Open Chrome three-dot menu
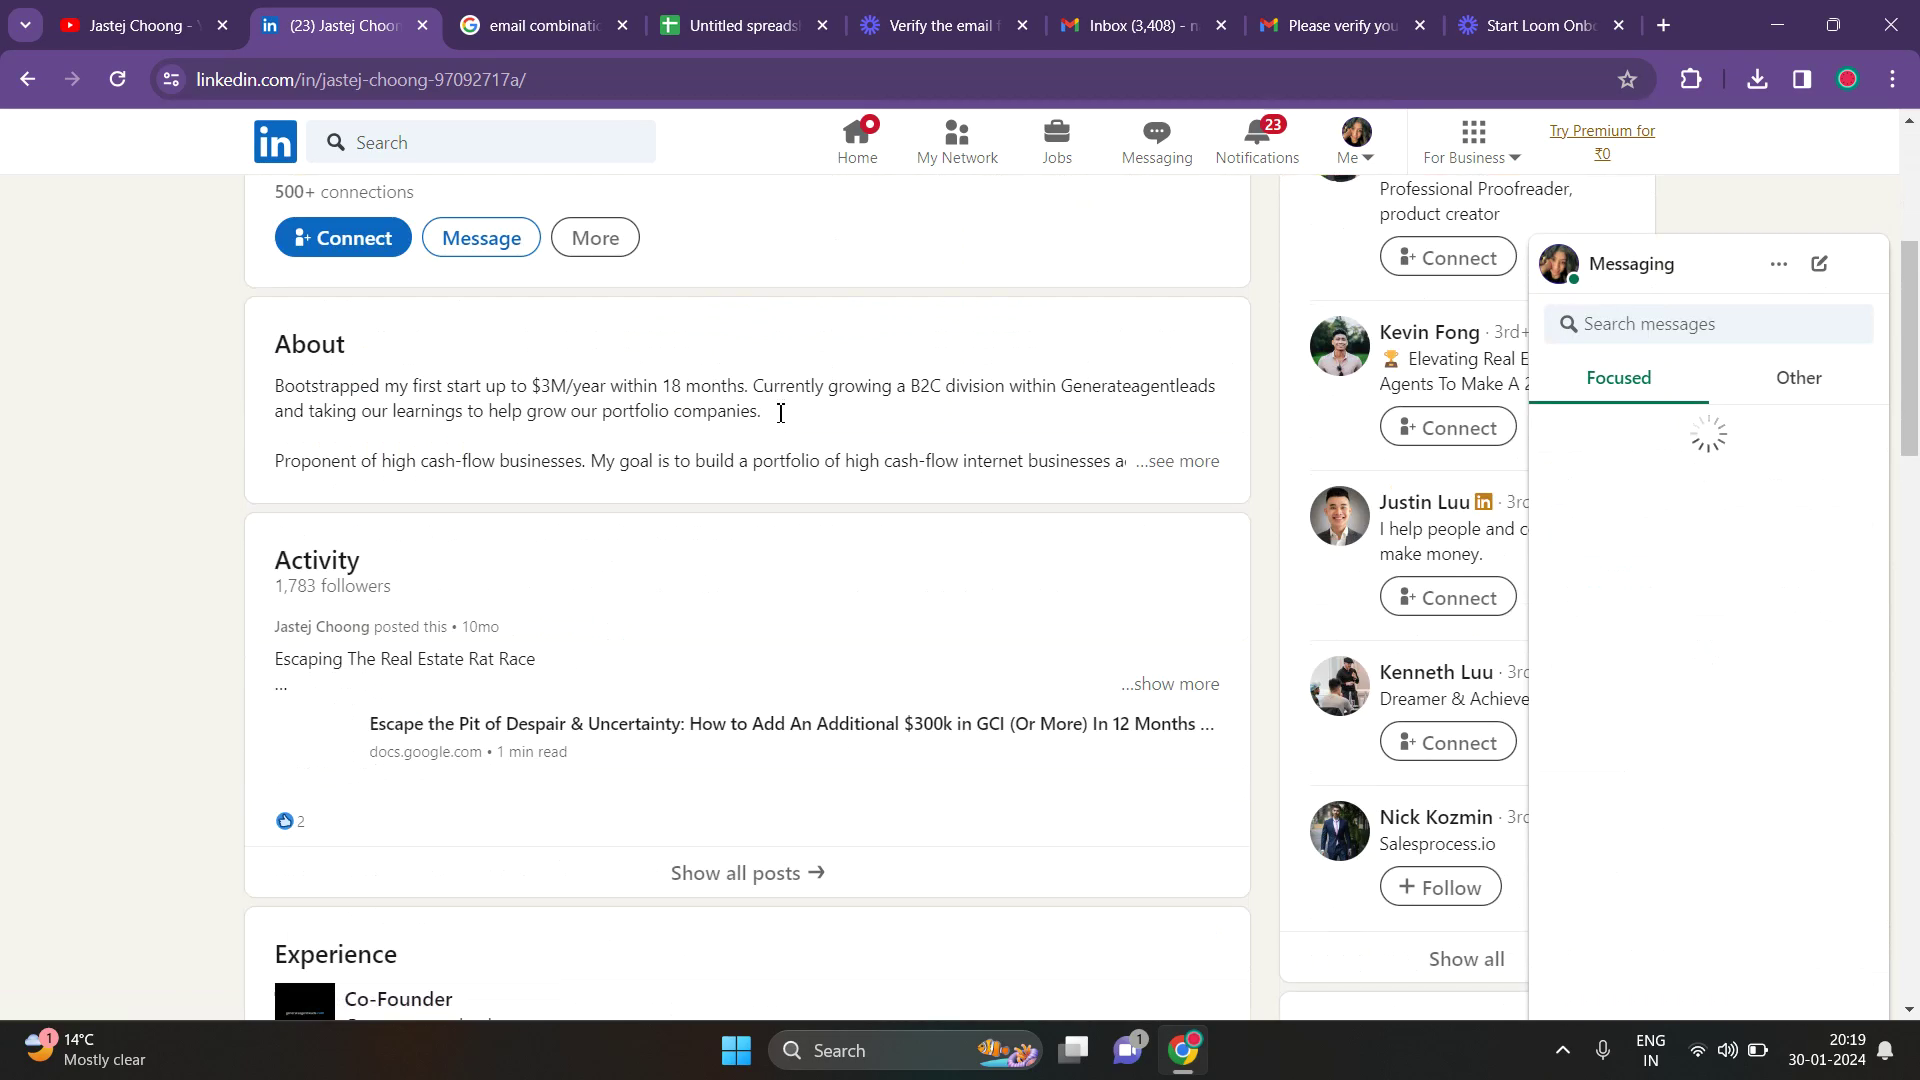Viewport: 1920px width, 1080px height. 1893,80
